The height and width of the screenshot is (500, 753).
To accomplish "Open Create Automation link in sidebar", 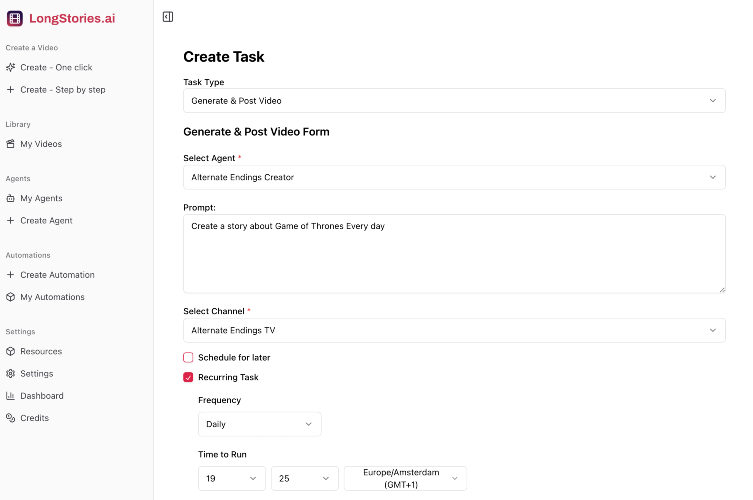I will 57,275.
